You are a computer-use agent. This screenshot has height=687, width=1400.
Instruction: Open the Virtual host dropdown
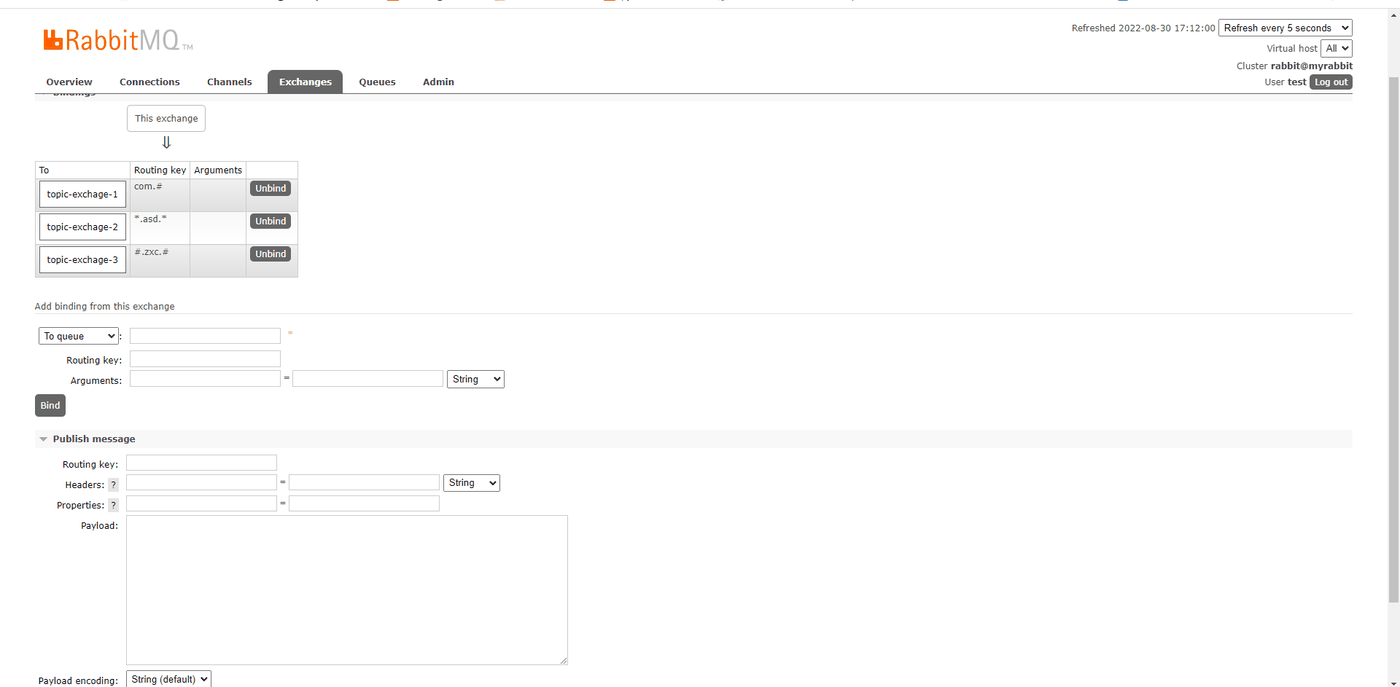(1336, 48)
